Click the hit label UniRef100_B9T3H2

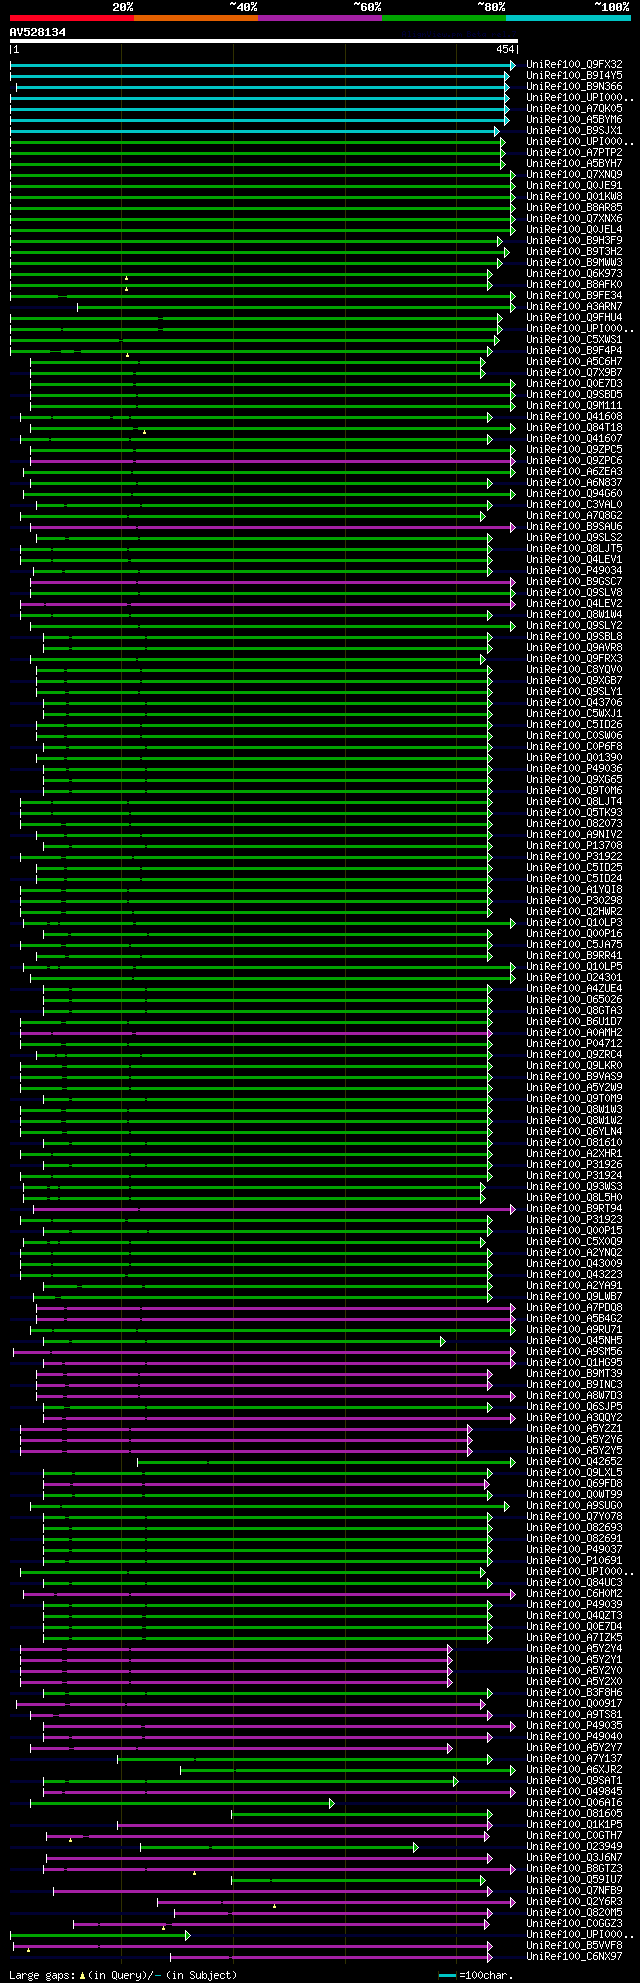click(x=574, y=251)
